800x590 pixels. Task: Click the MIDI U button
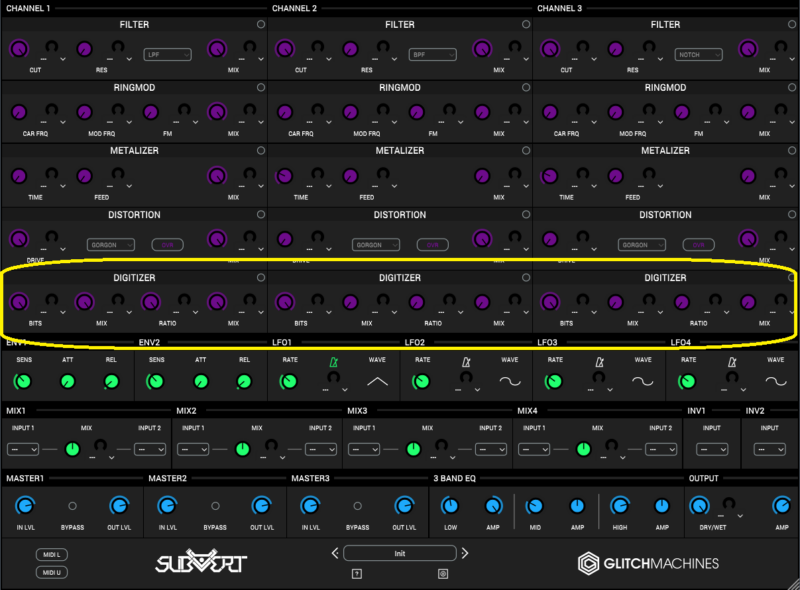pos(50,572)
